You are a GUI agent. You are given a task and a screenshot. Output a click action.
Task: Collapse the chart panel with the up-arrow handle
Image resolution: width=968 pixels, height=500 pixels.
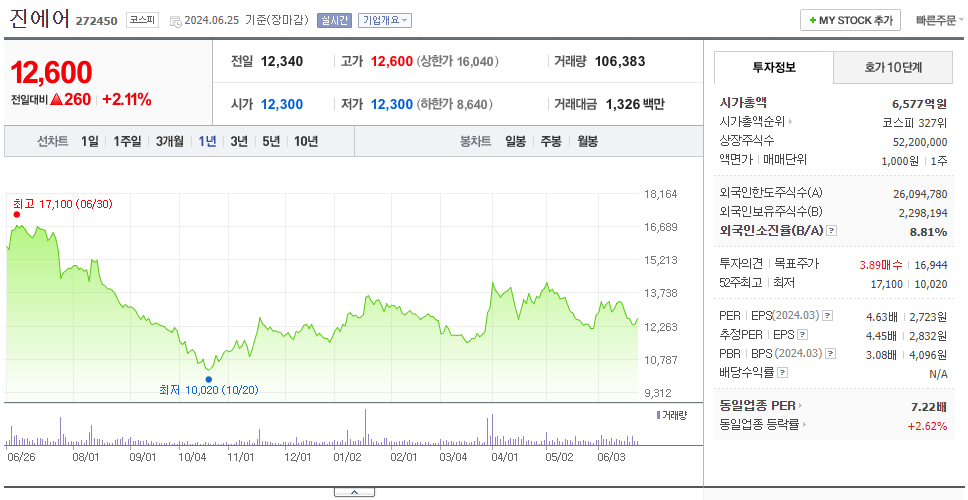[354, 492]
